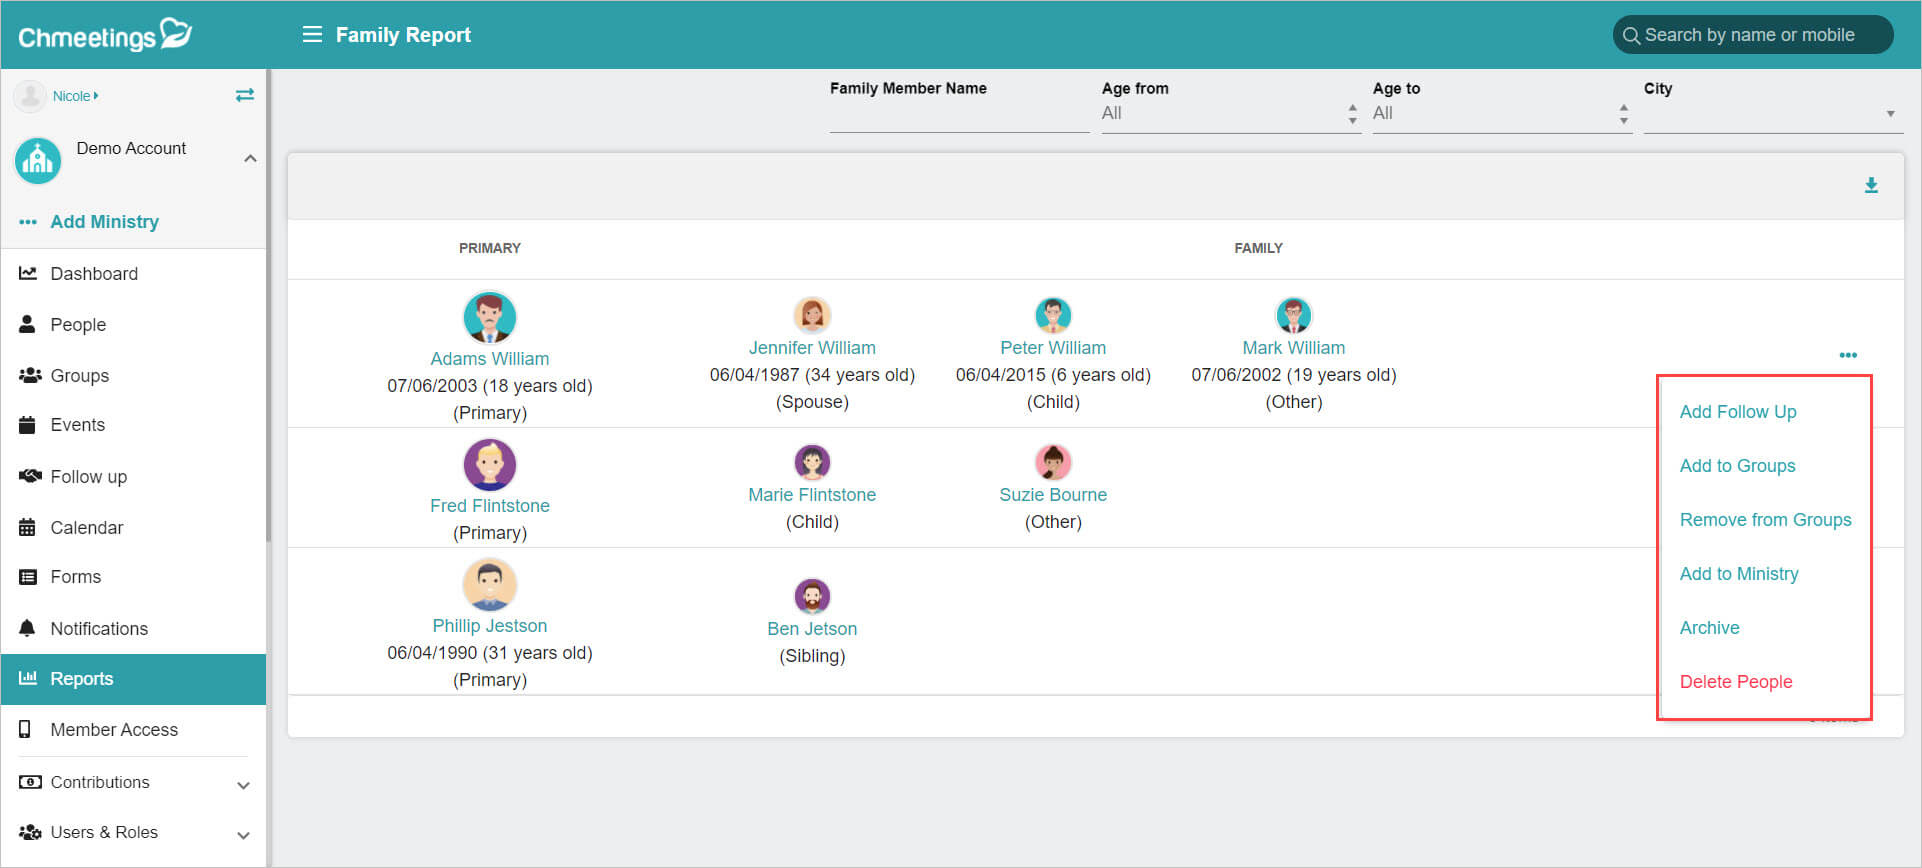Open the City dropdown

point(1772,113)
